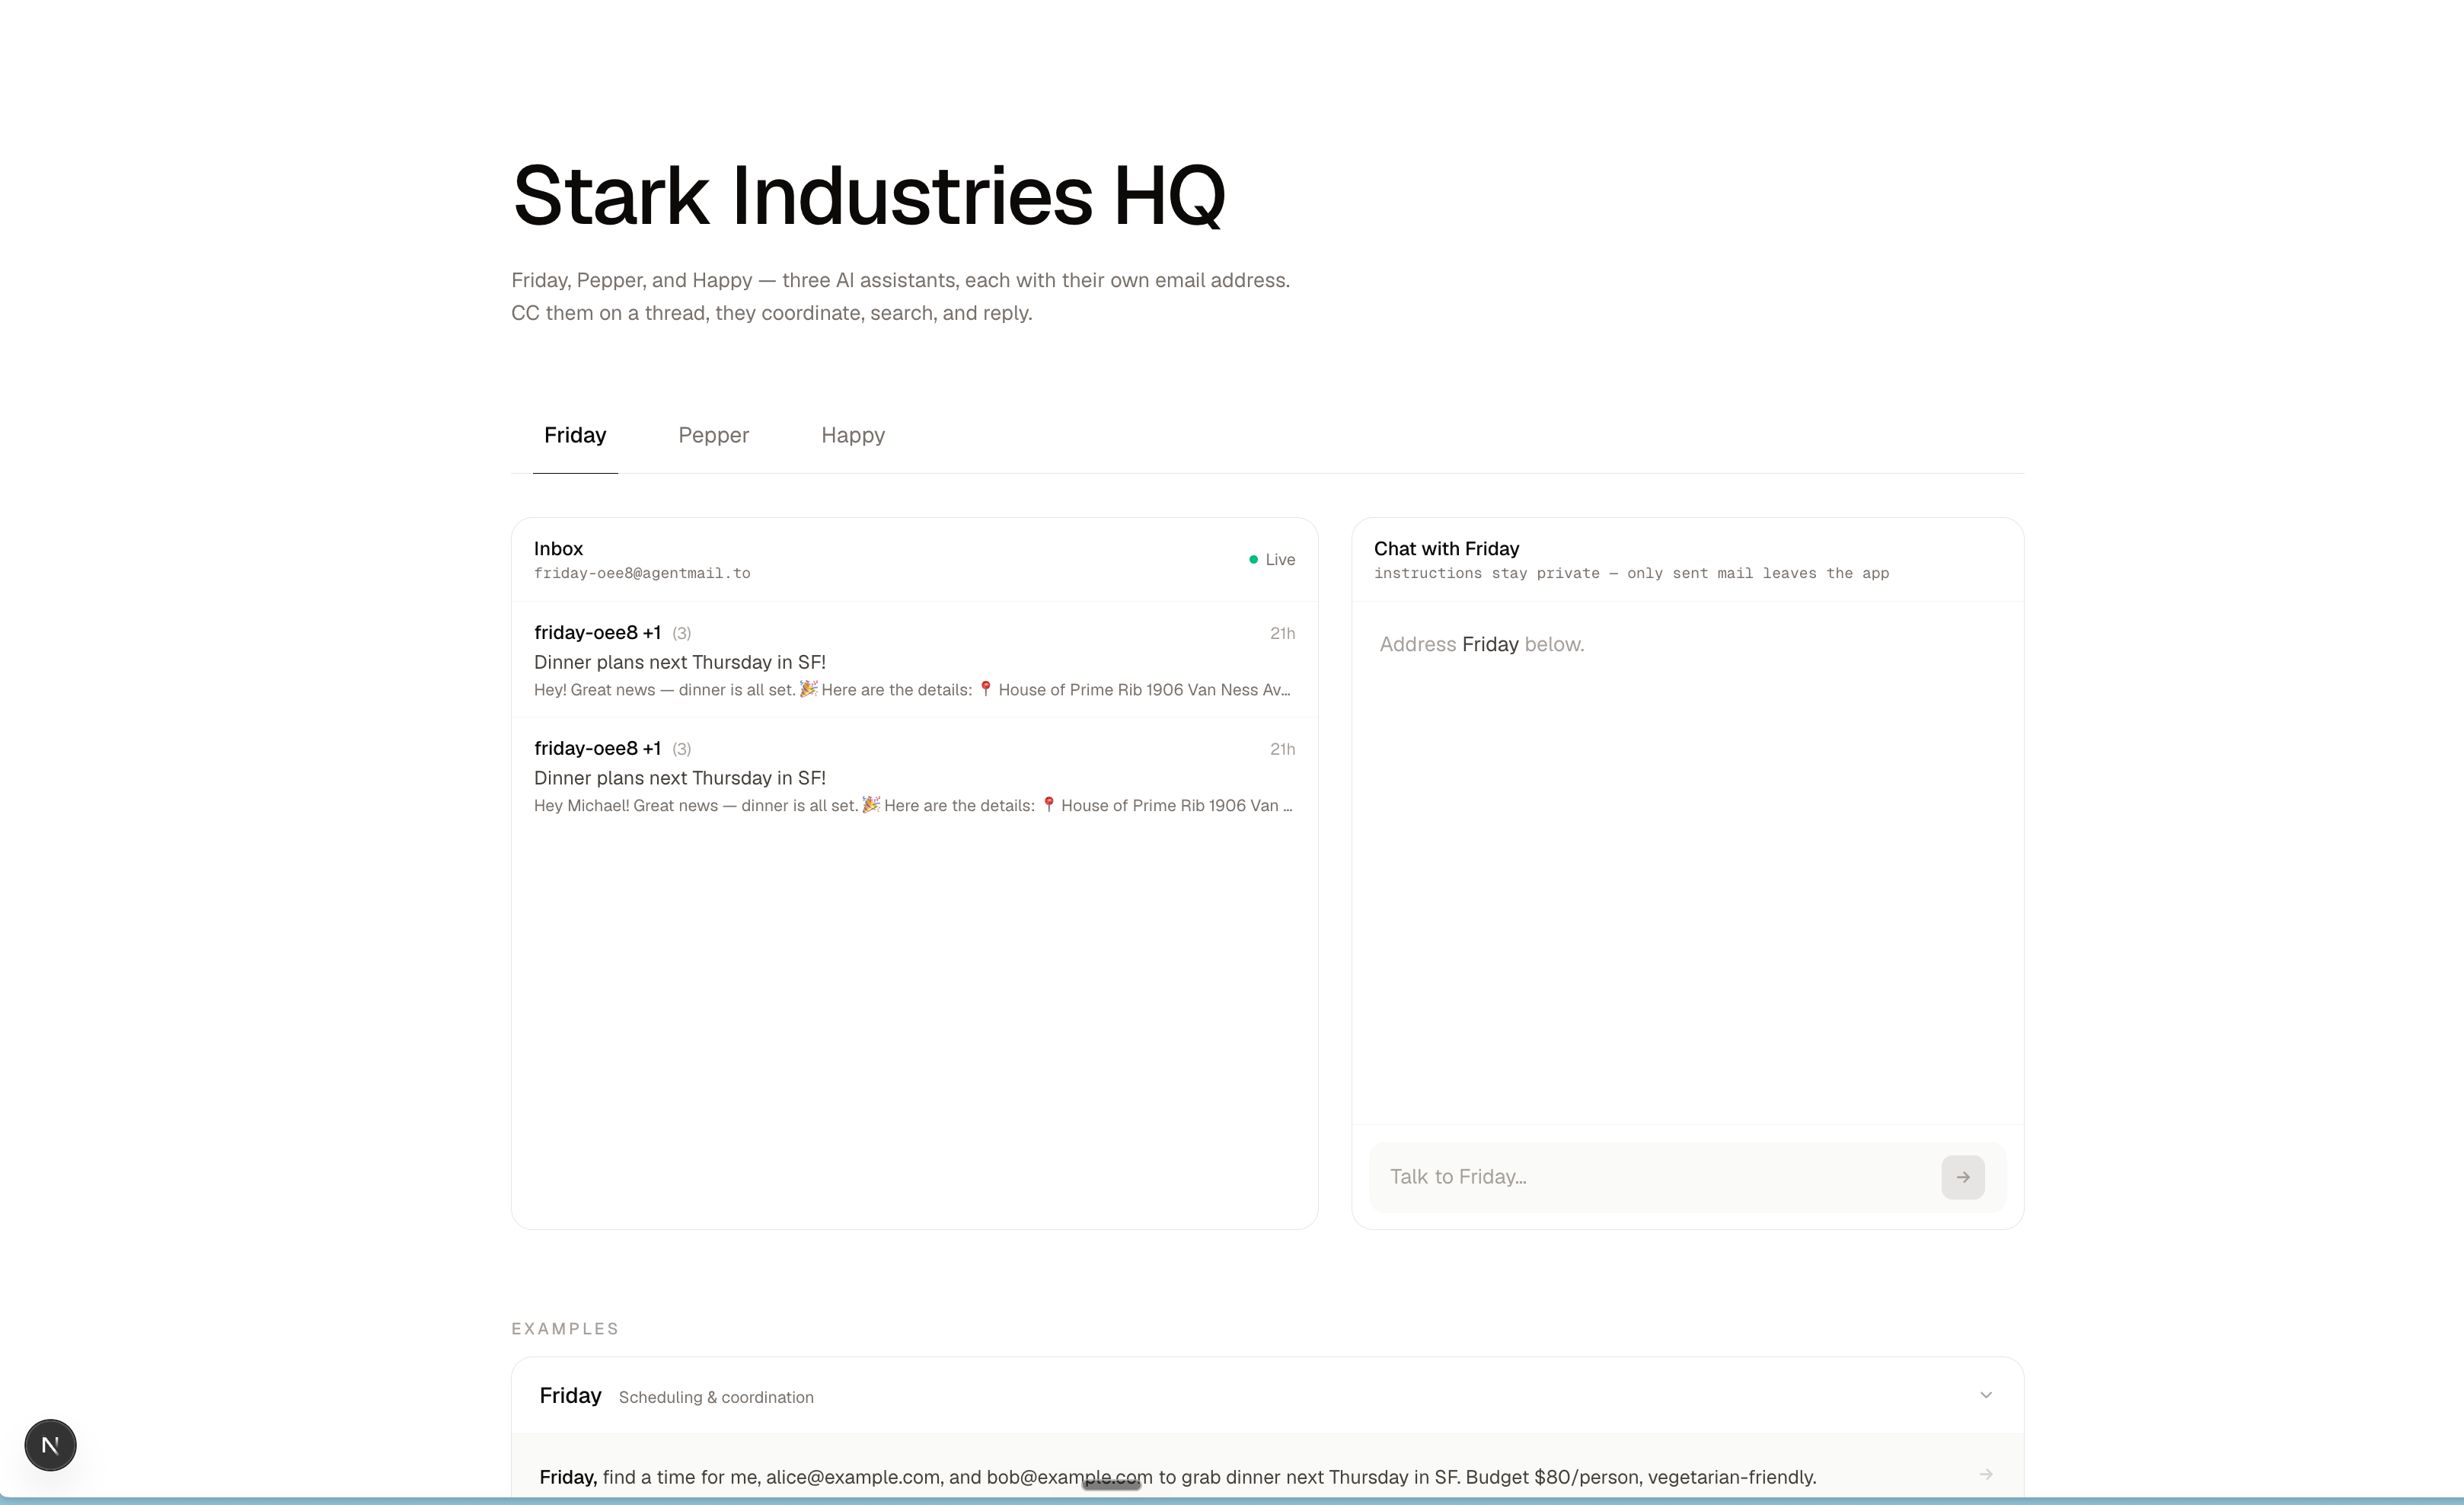The width and height of the screenshot is (2464, 1505).
Task: Switch to the Friday tab
Action: pos(575,435)
